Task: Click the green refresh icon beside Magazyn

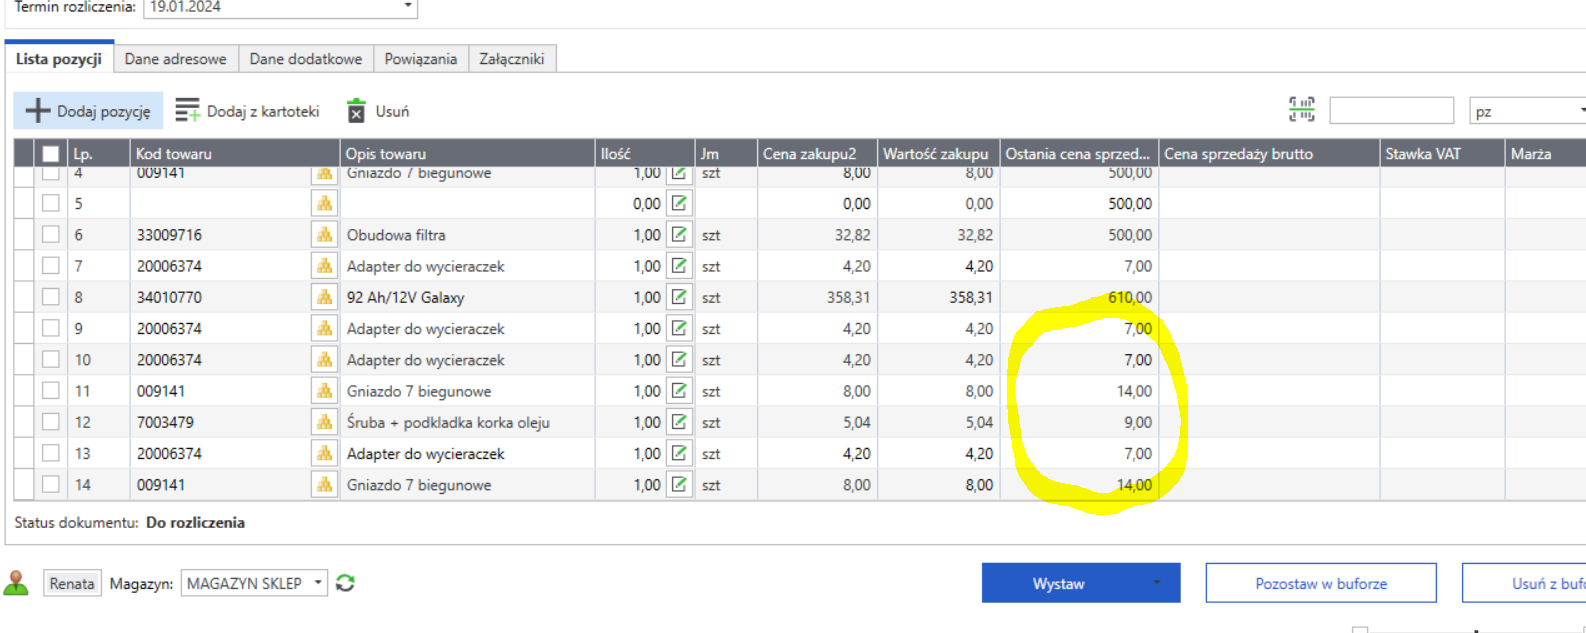Action: [345, 583]
